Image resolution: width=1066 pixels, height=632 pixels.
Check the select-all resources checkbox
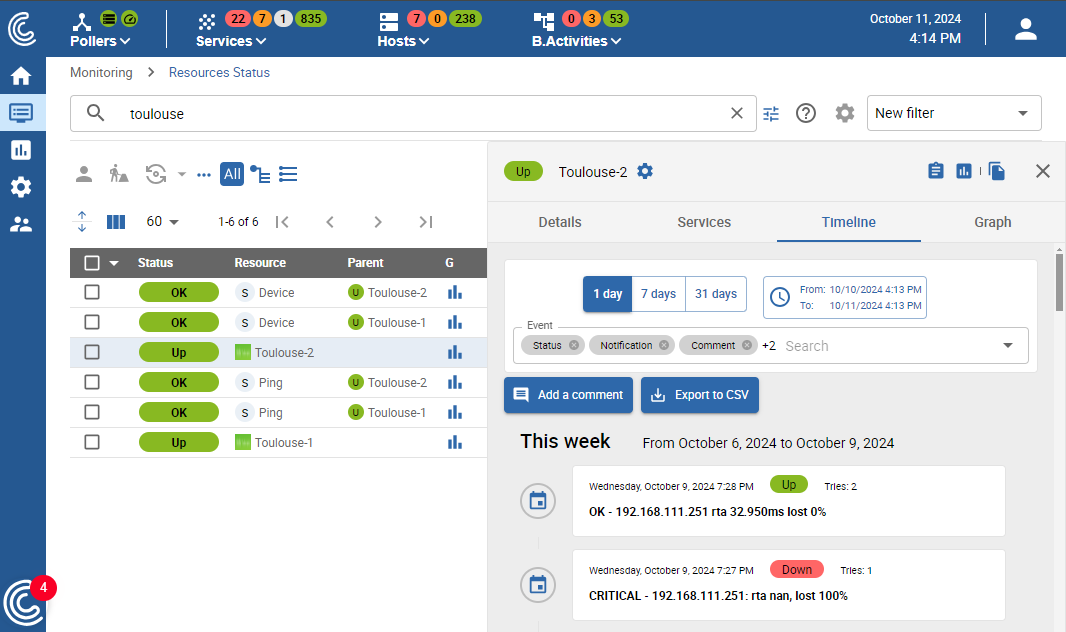pos(92,262)
